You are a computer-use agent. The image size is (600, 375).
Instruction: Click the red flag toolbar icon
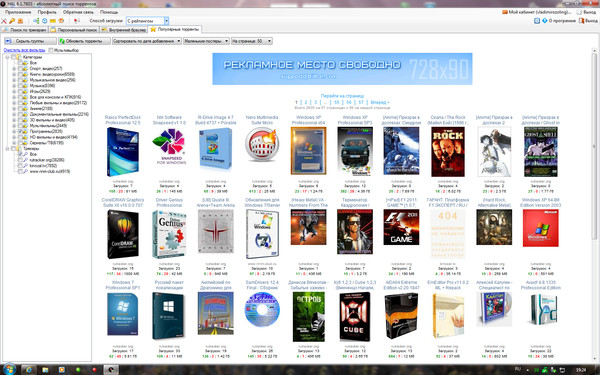pyautogui.click(x=77, y=21)
